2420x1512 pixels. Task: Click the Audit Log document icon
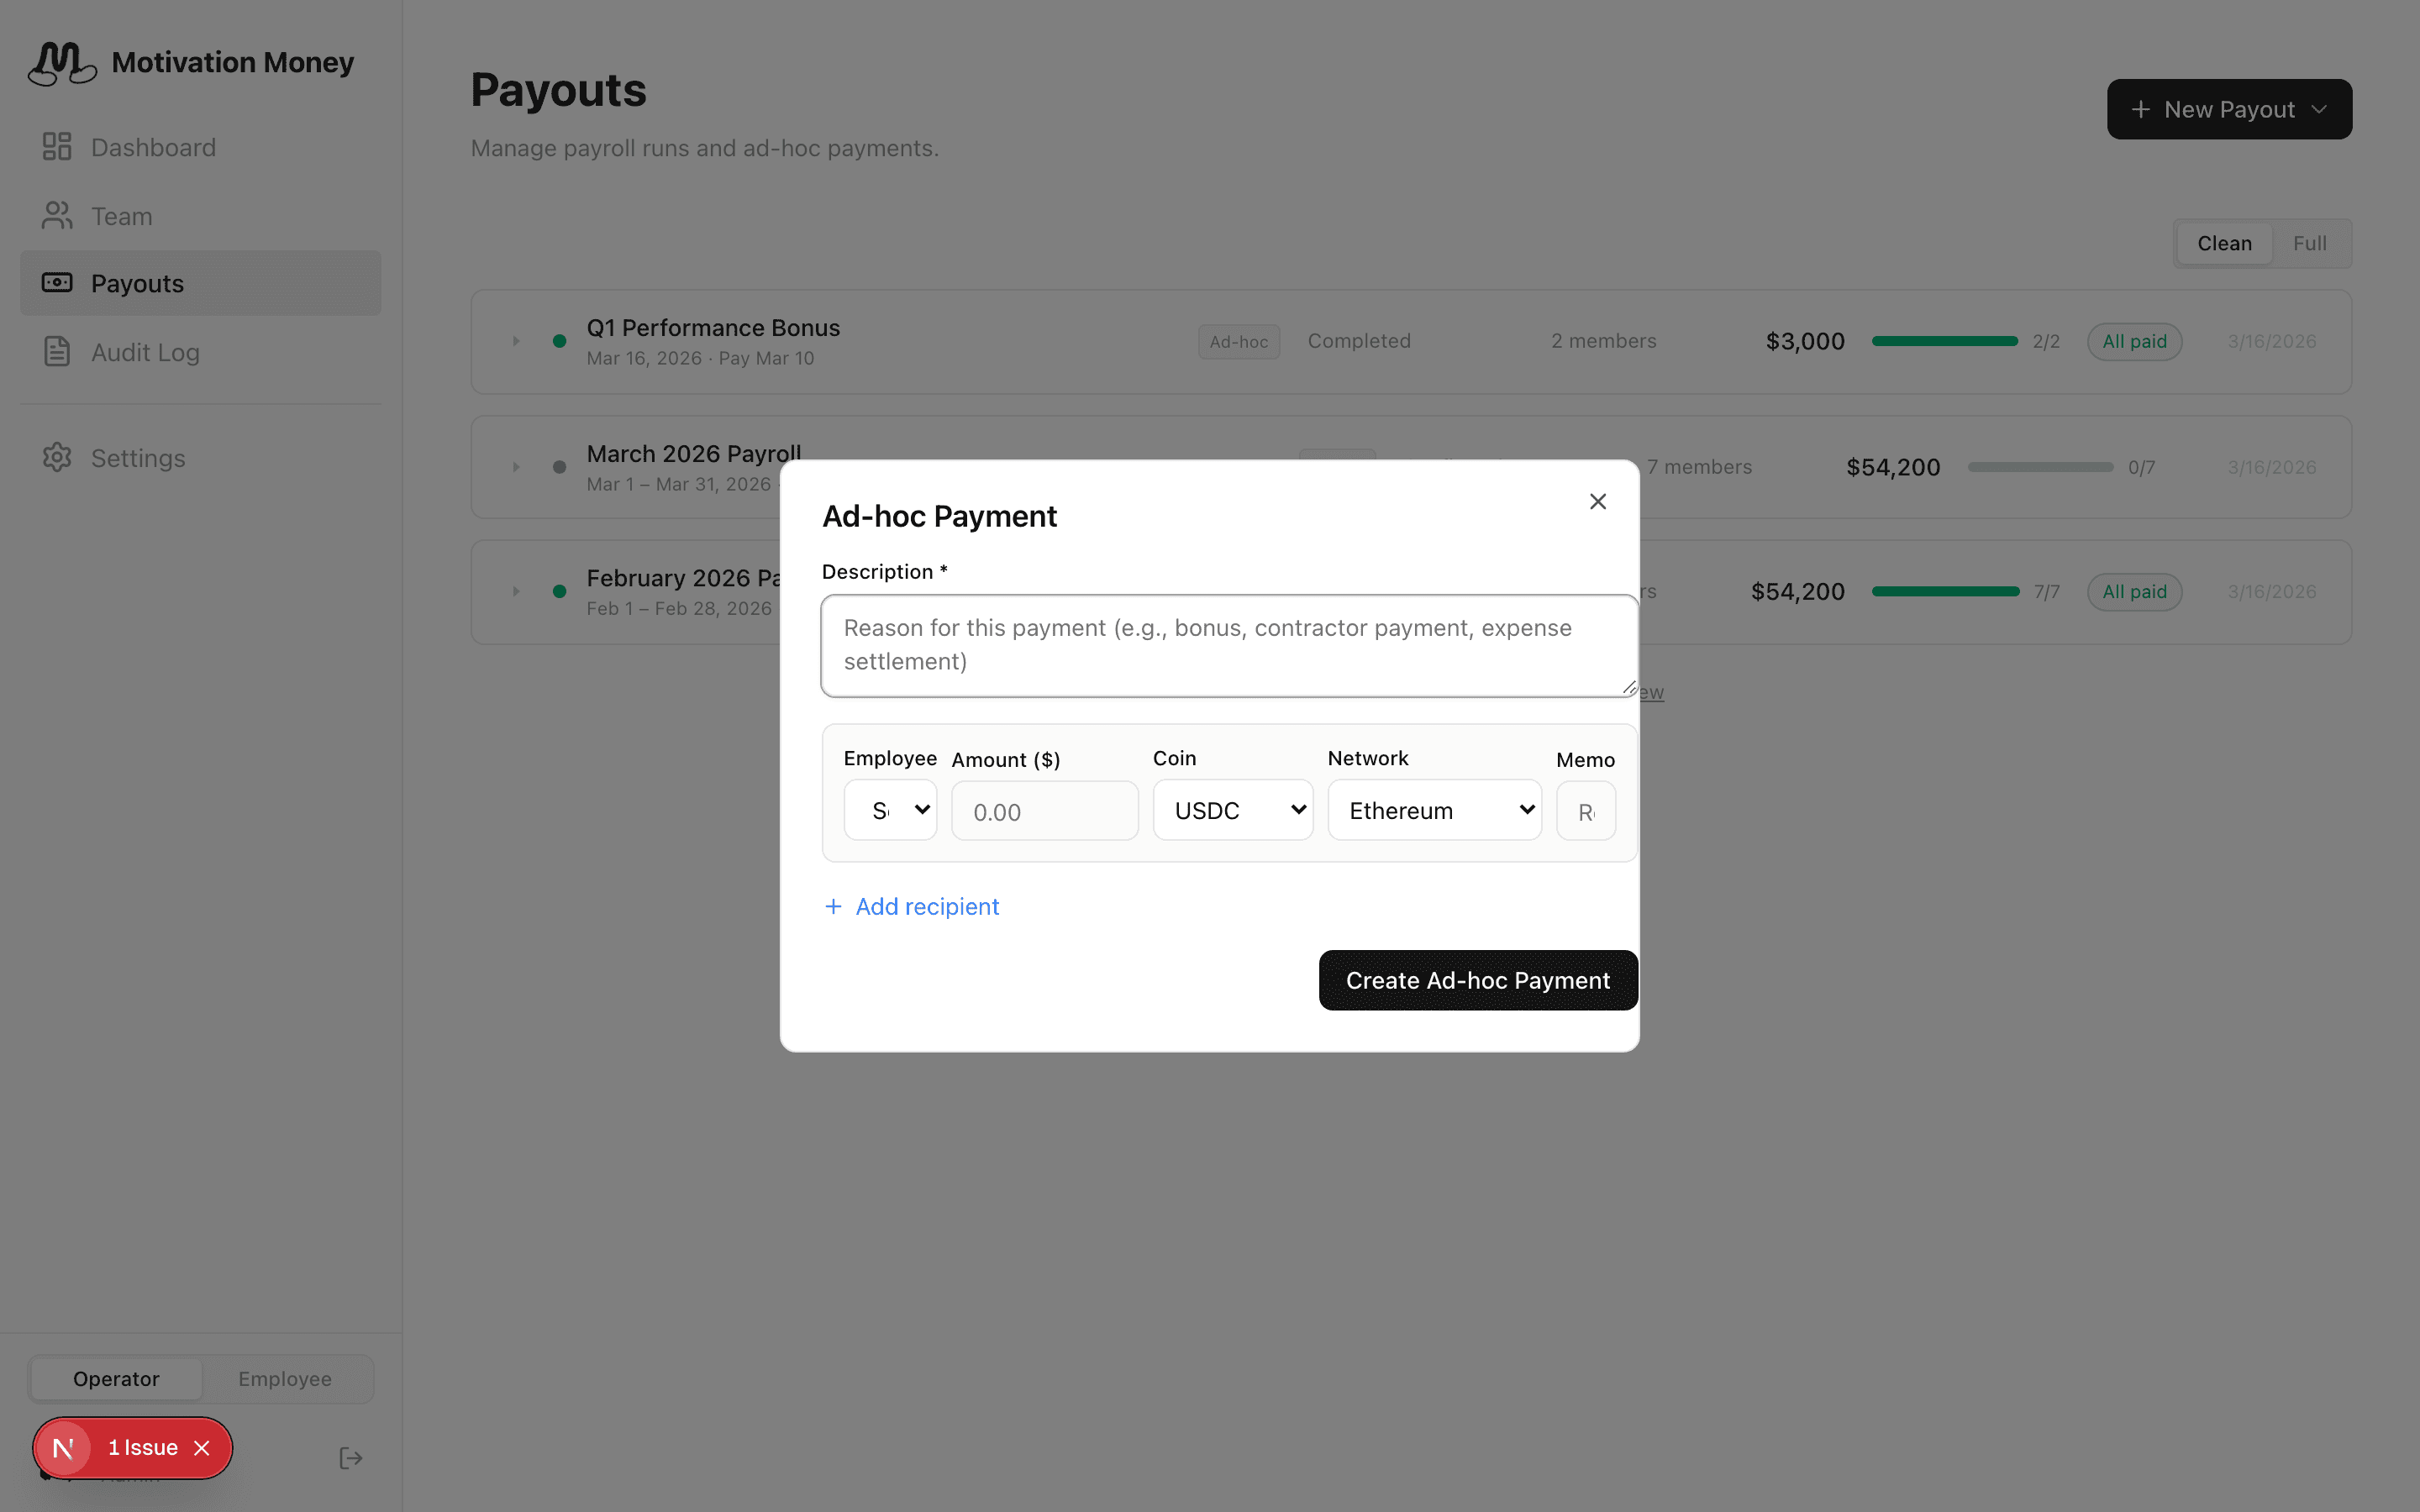click(x=57, y=352)
